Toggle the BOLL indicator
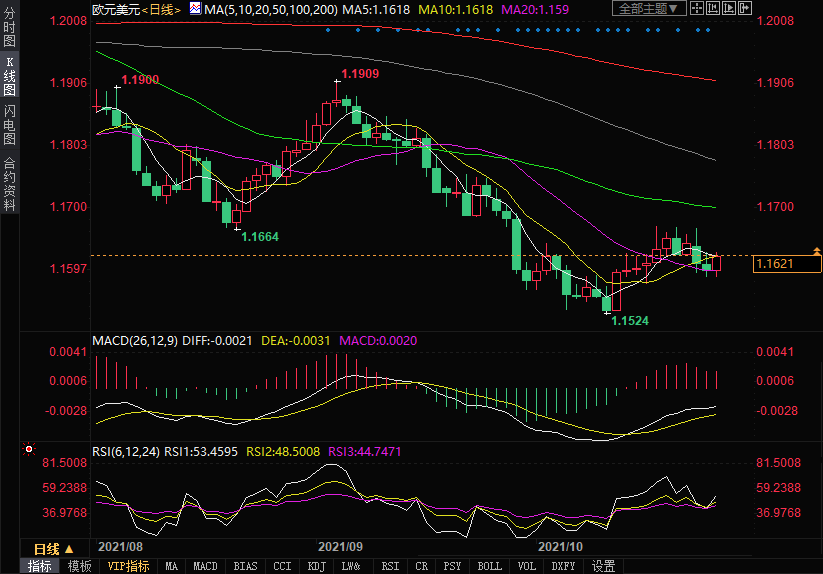This screenshot has width=823, height=574. [x=489, y=566]
